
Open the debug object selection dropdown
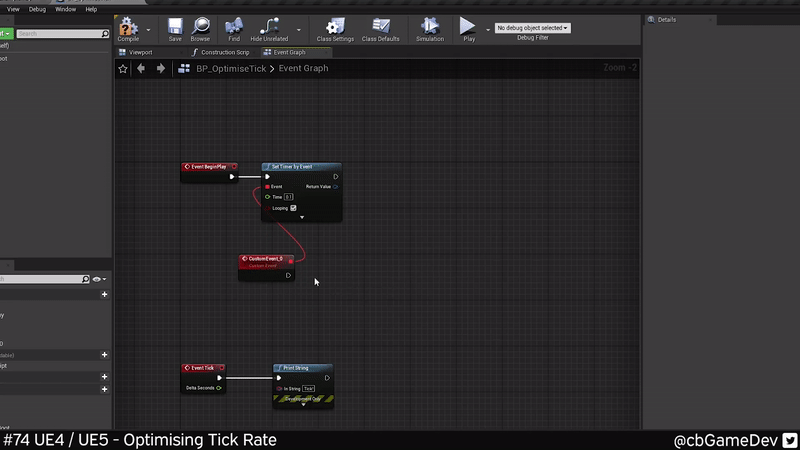tap(532, 28)
